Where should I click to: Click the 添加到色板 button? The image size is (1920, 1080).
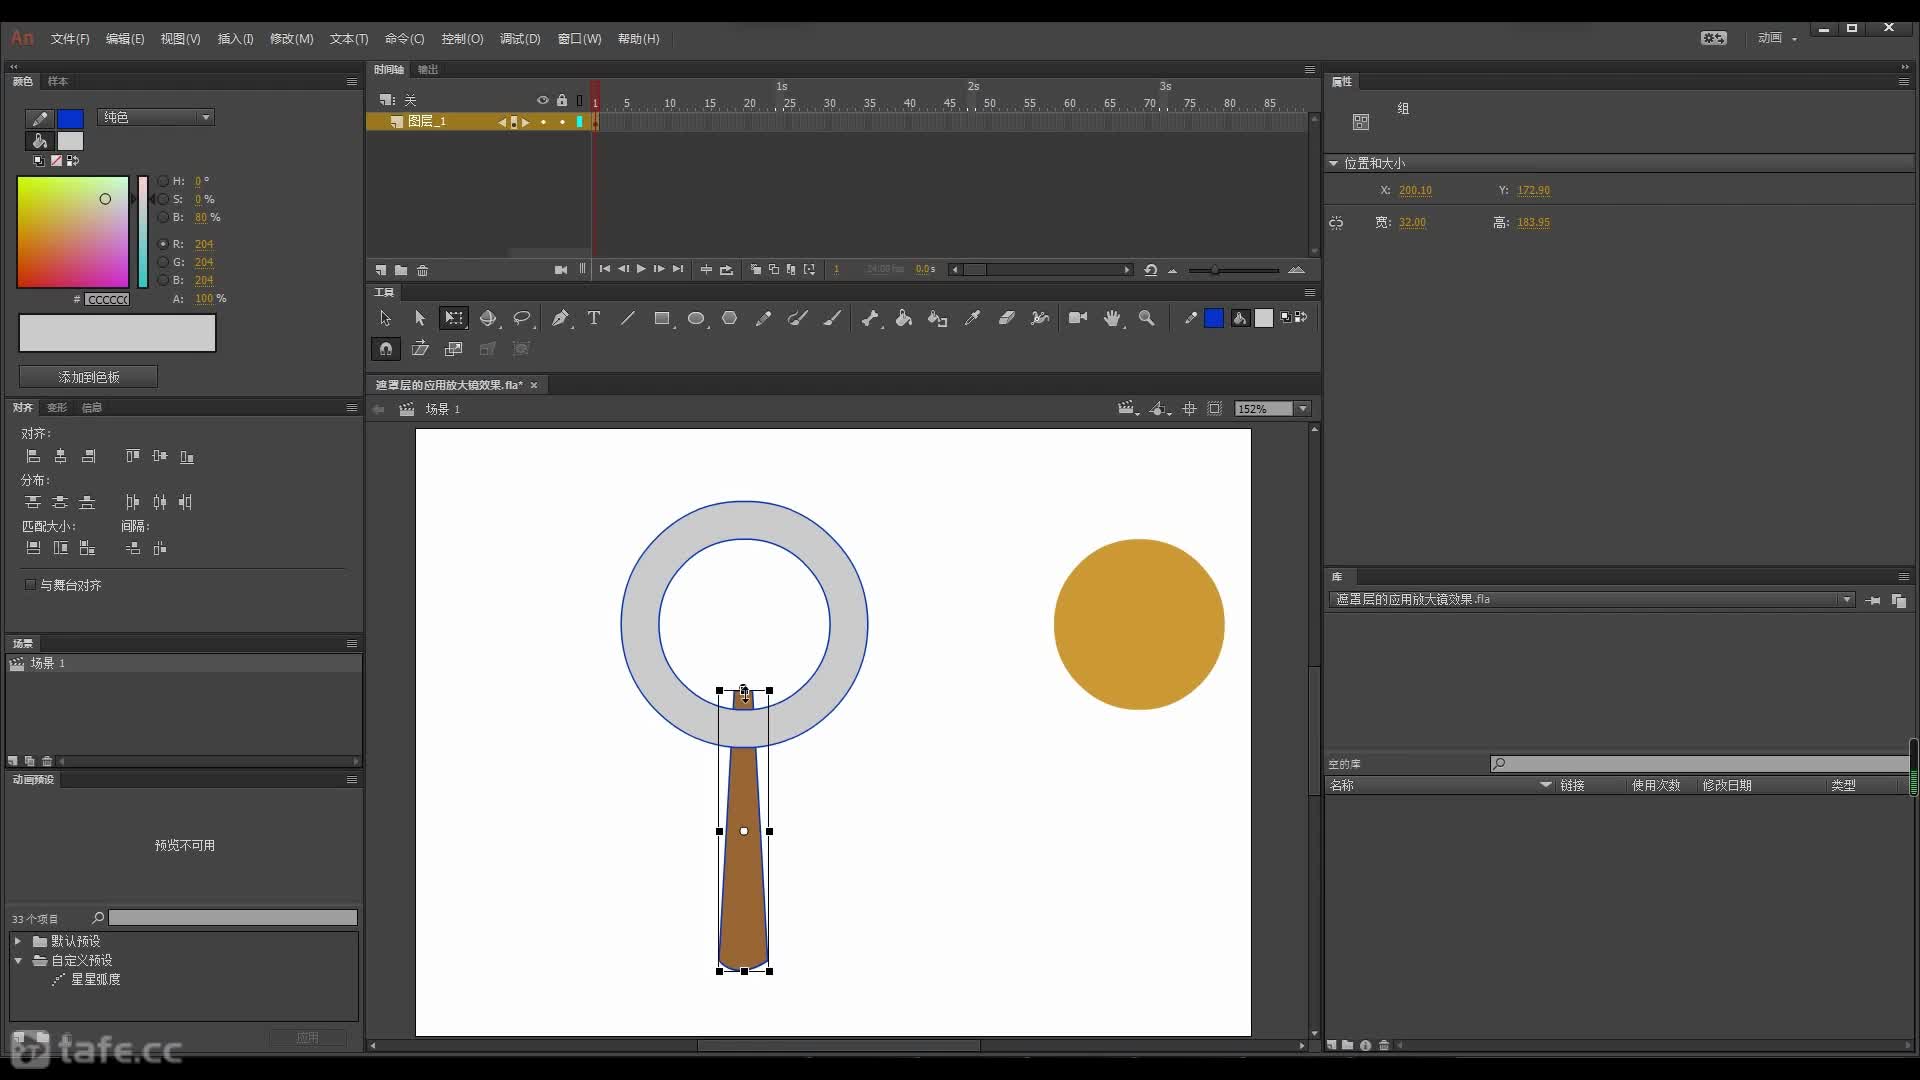[88, 377]
